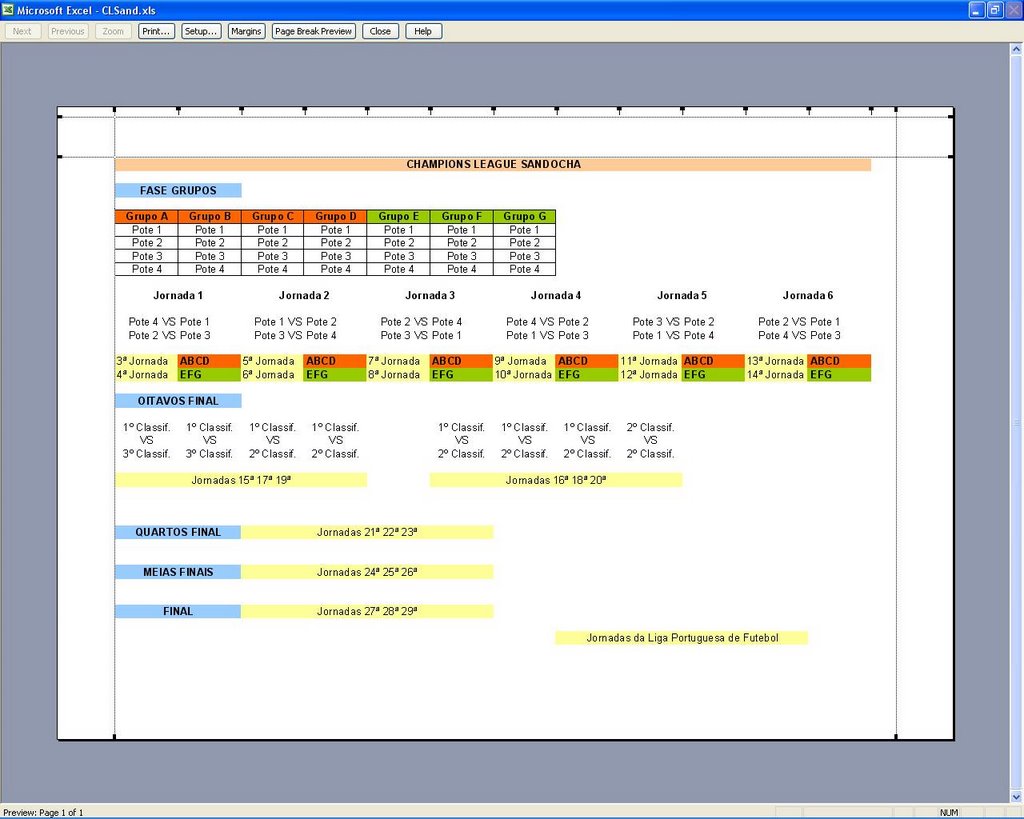Click the Jornada 4 heading
The width and height of the screenshot is (1024, 819).
coord(556,295)
